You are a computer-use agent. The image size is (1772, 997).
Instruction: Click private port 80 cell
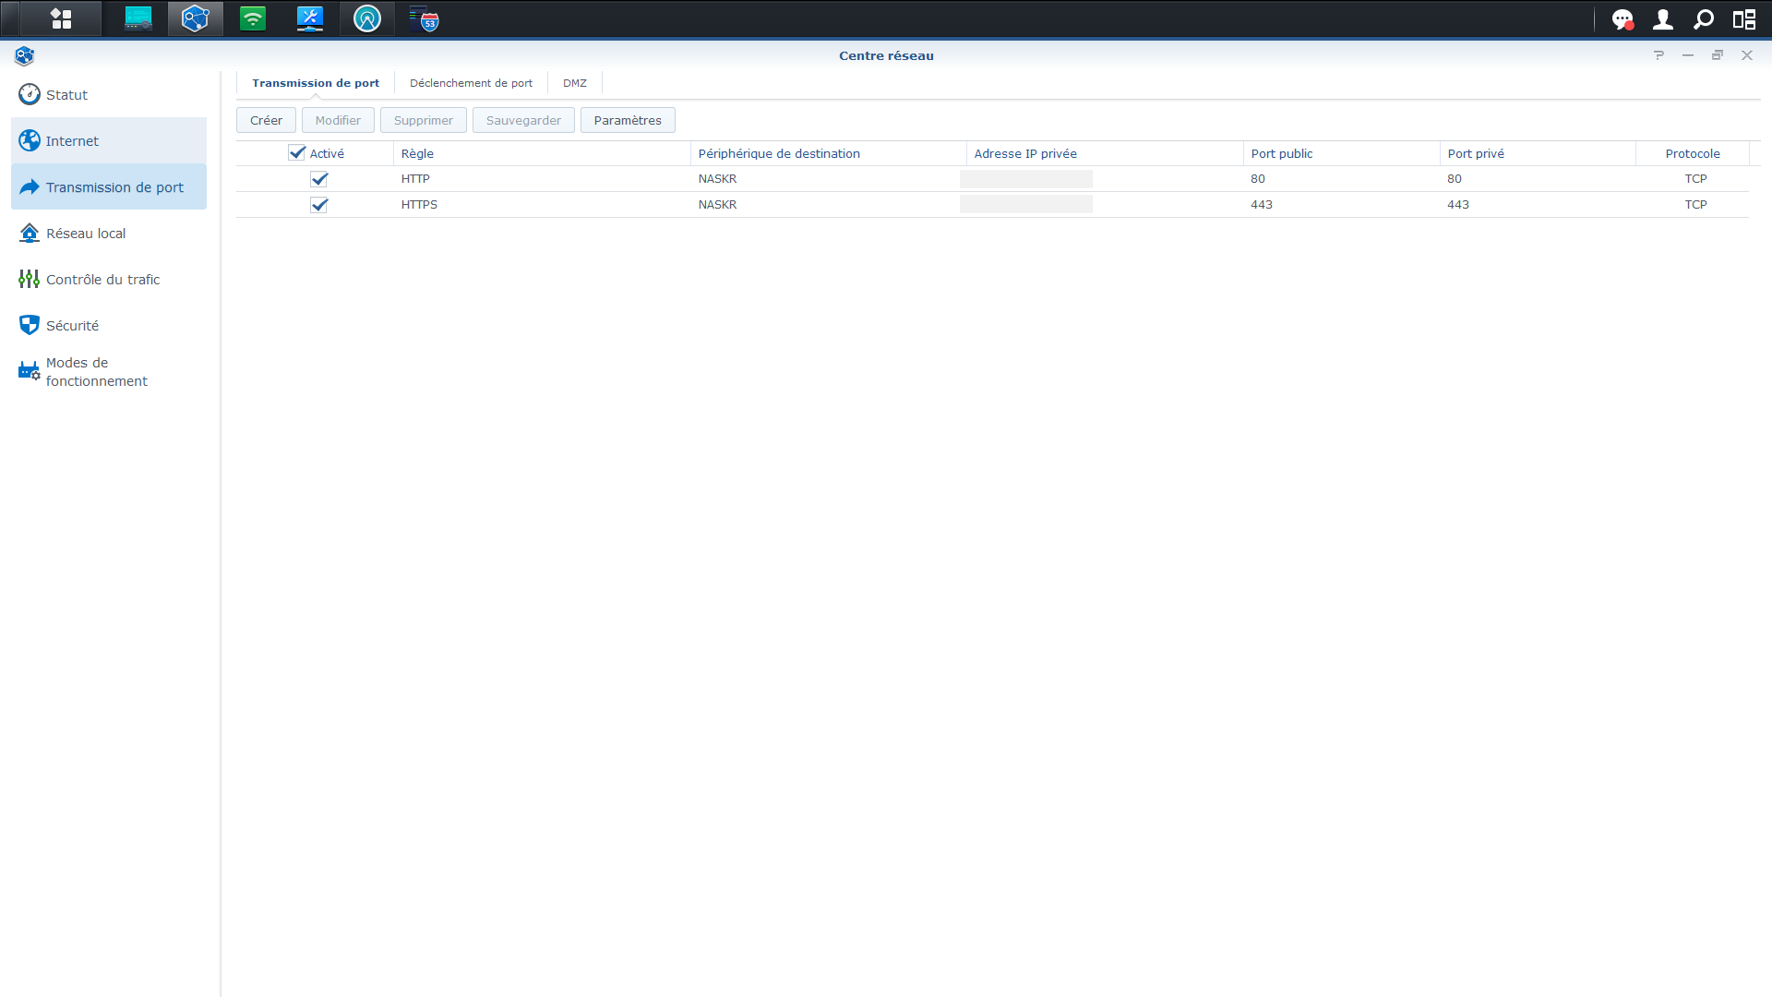1454,179
